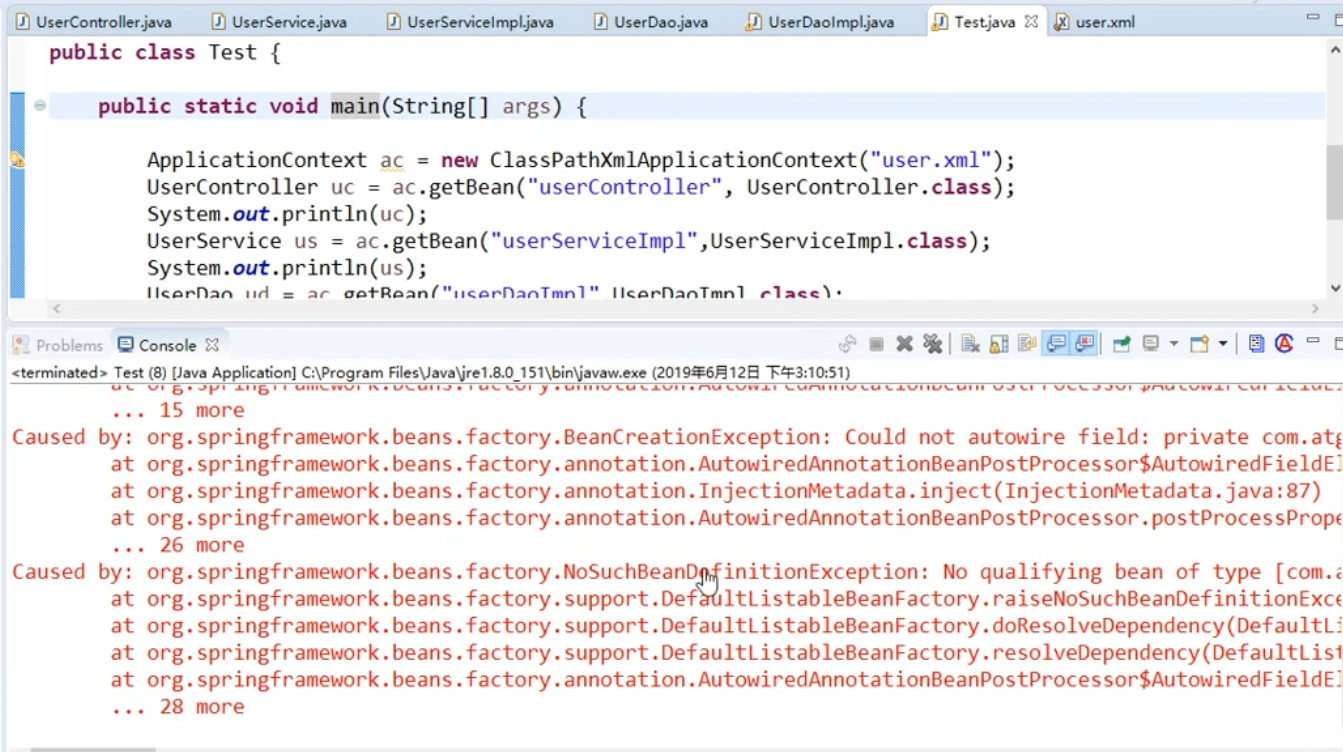Click the 'ac' variable in ApplicationContext line
Viewport: 1343px width, 752px height.
(392, 160)
